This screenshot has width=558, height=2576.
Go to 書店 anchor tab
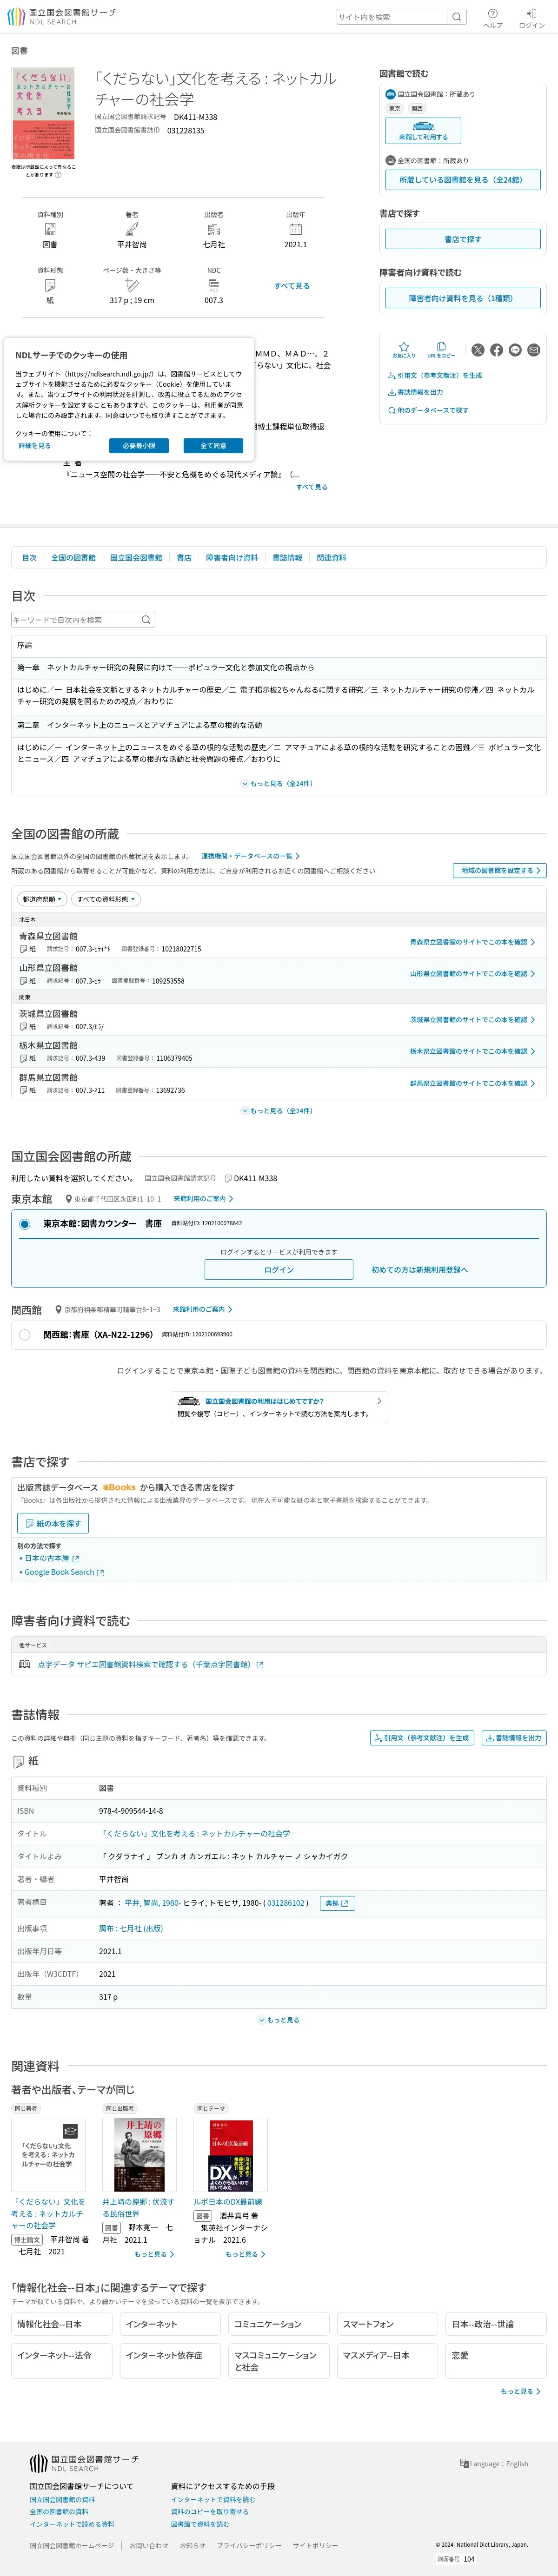tap(184, 558)
